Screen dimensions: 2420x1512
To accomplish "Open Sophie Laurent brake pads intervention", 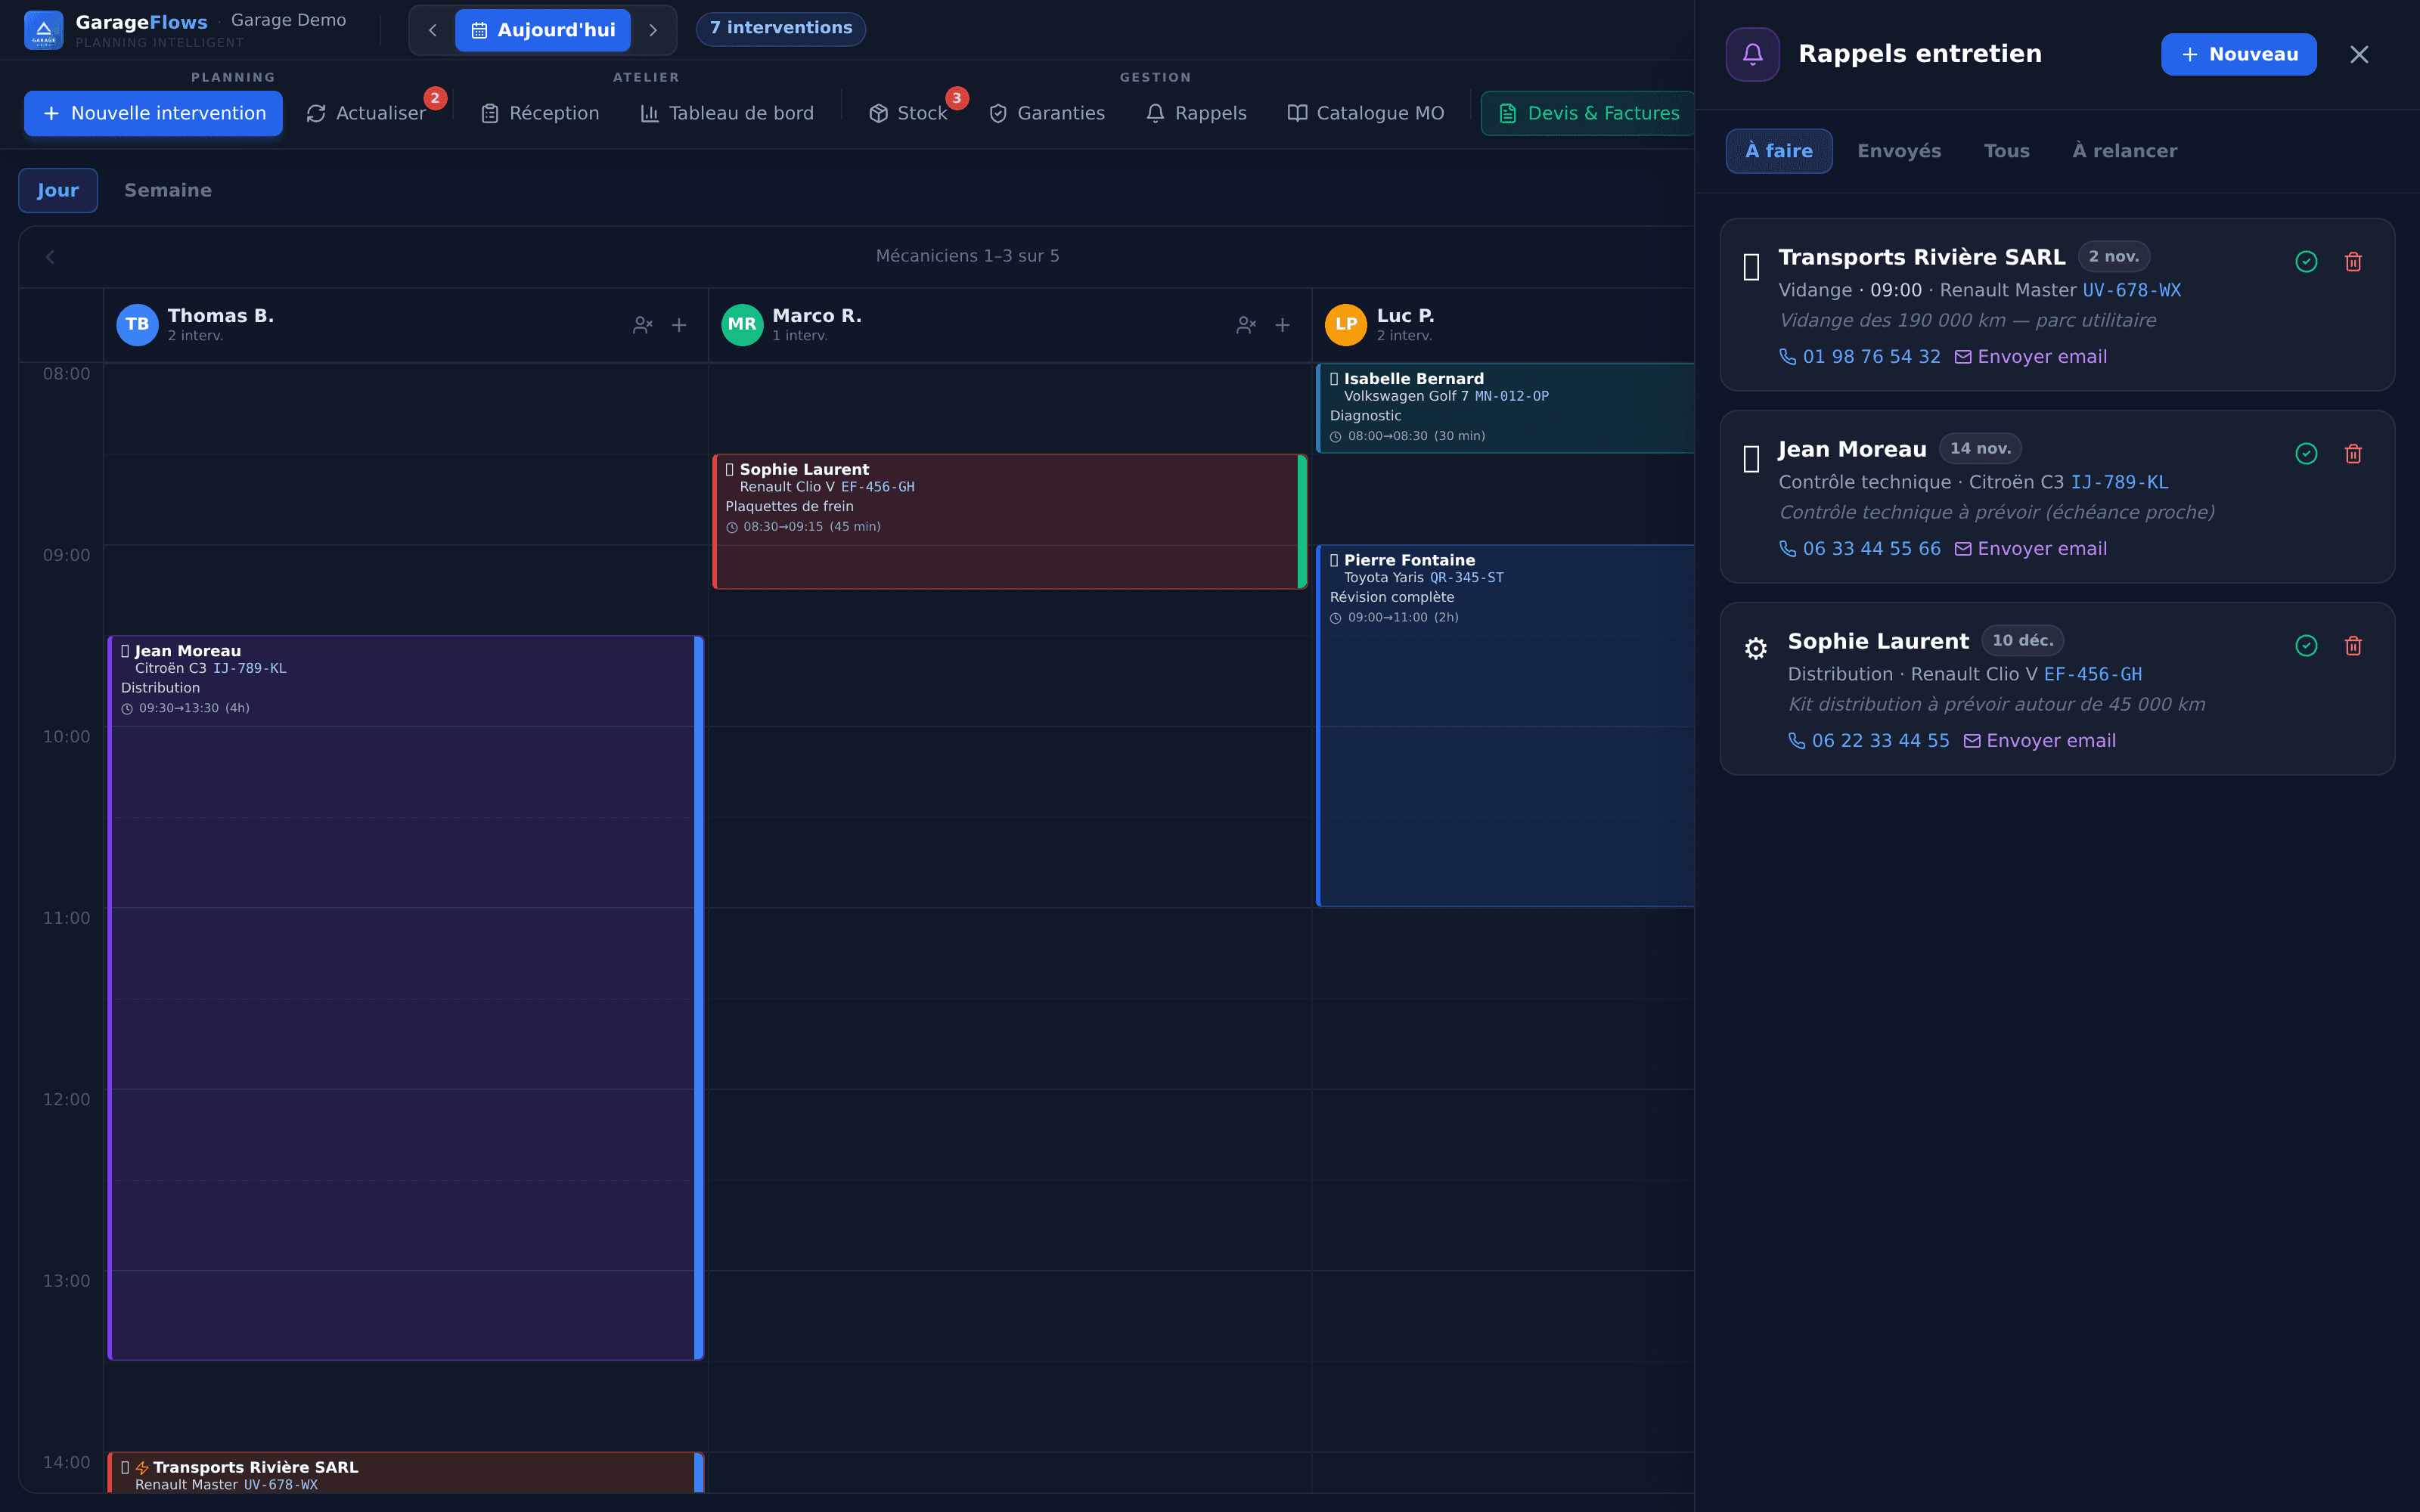I will coord(1010,521).
